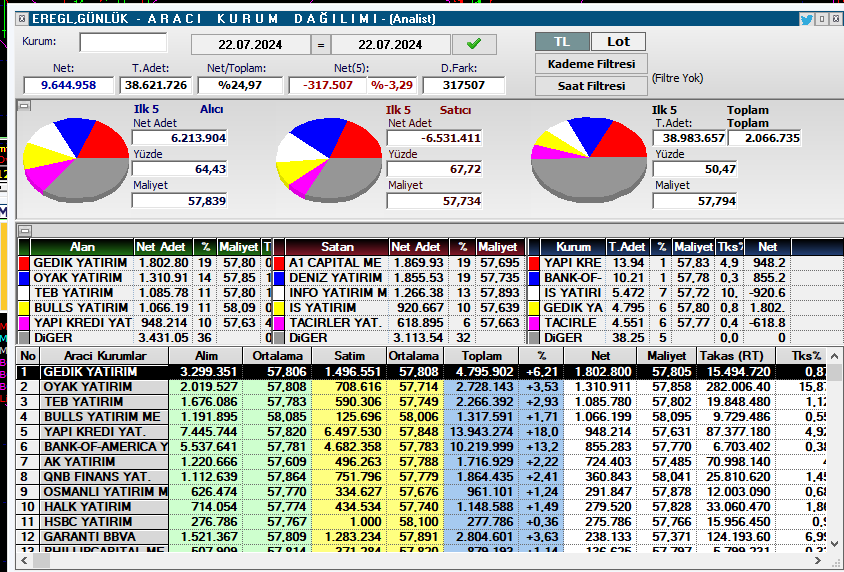The width and height of the screenshot is (844, 572).
Task: Sort by Satan column header
Action: click(x=337, y=247)
